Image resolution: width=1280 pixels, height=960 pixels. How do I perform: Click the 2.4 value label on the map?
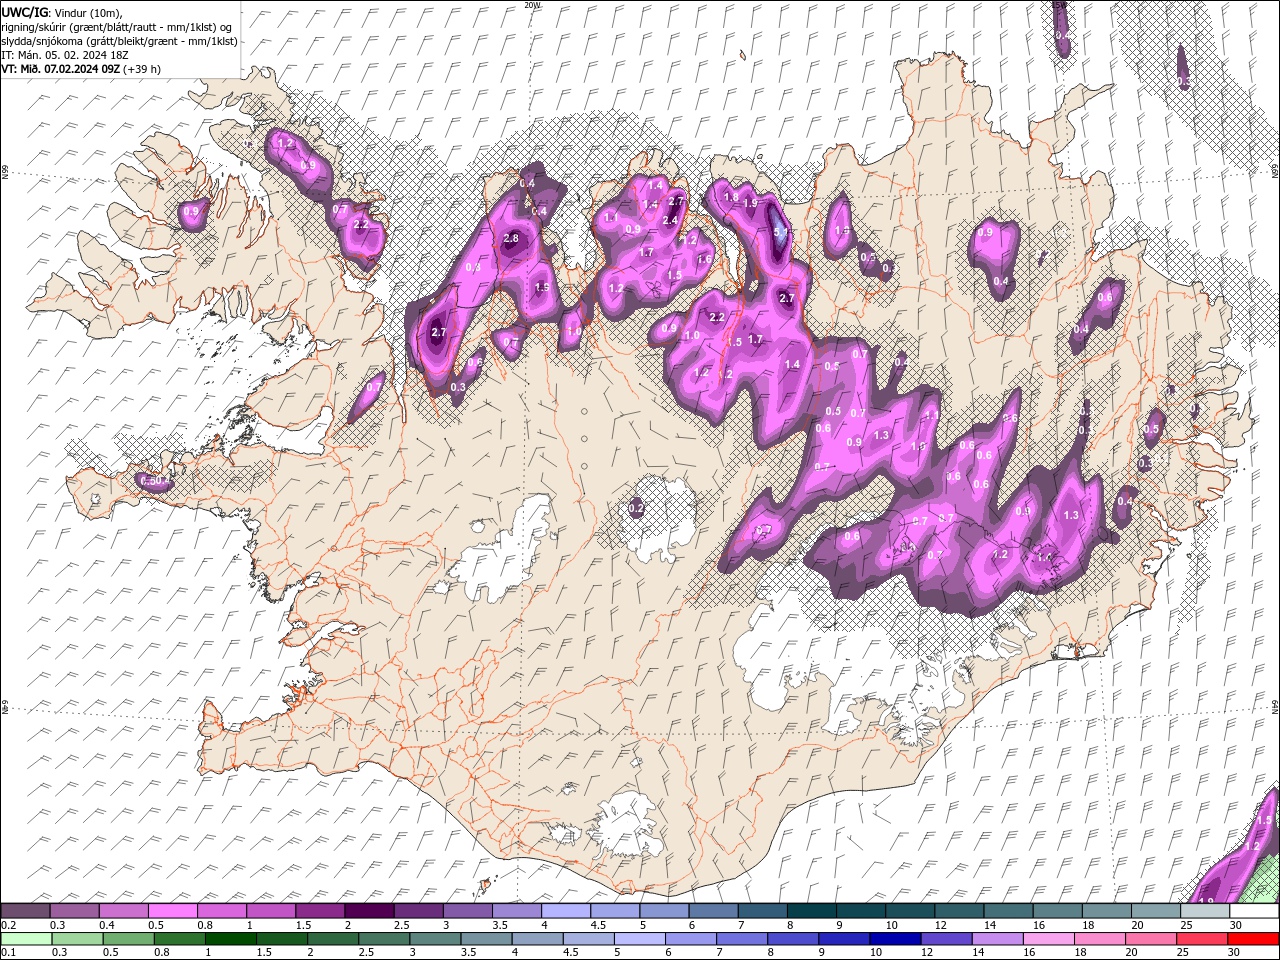pyautogui.click(x=670, y=221)
